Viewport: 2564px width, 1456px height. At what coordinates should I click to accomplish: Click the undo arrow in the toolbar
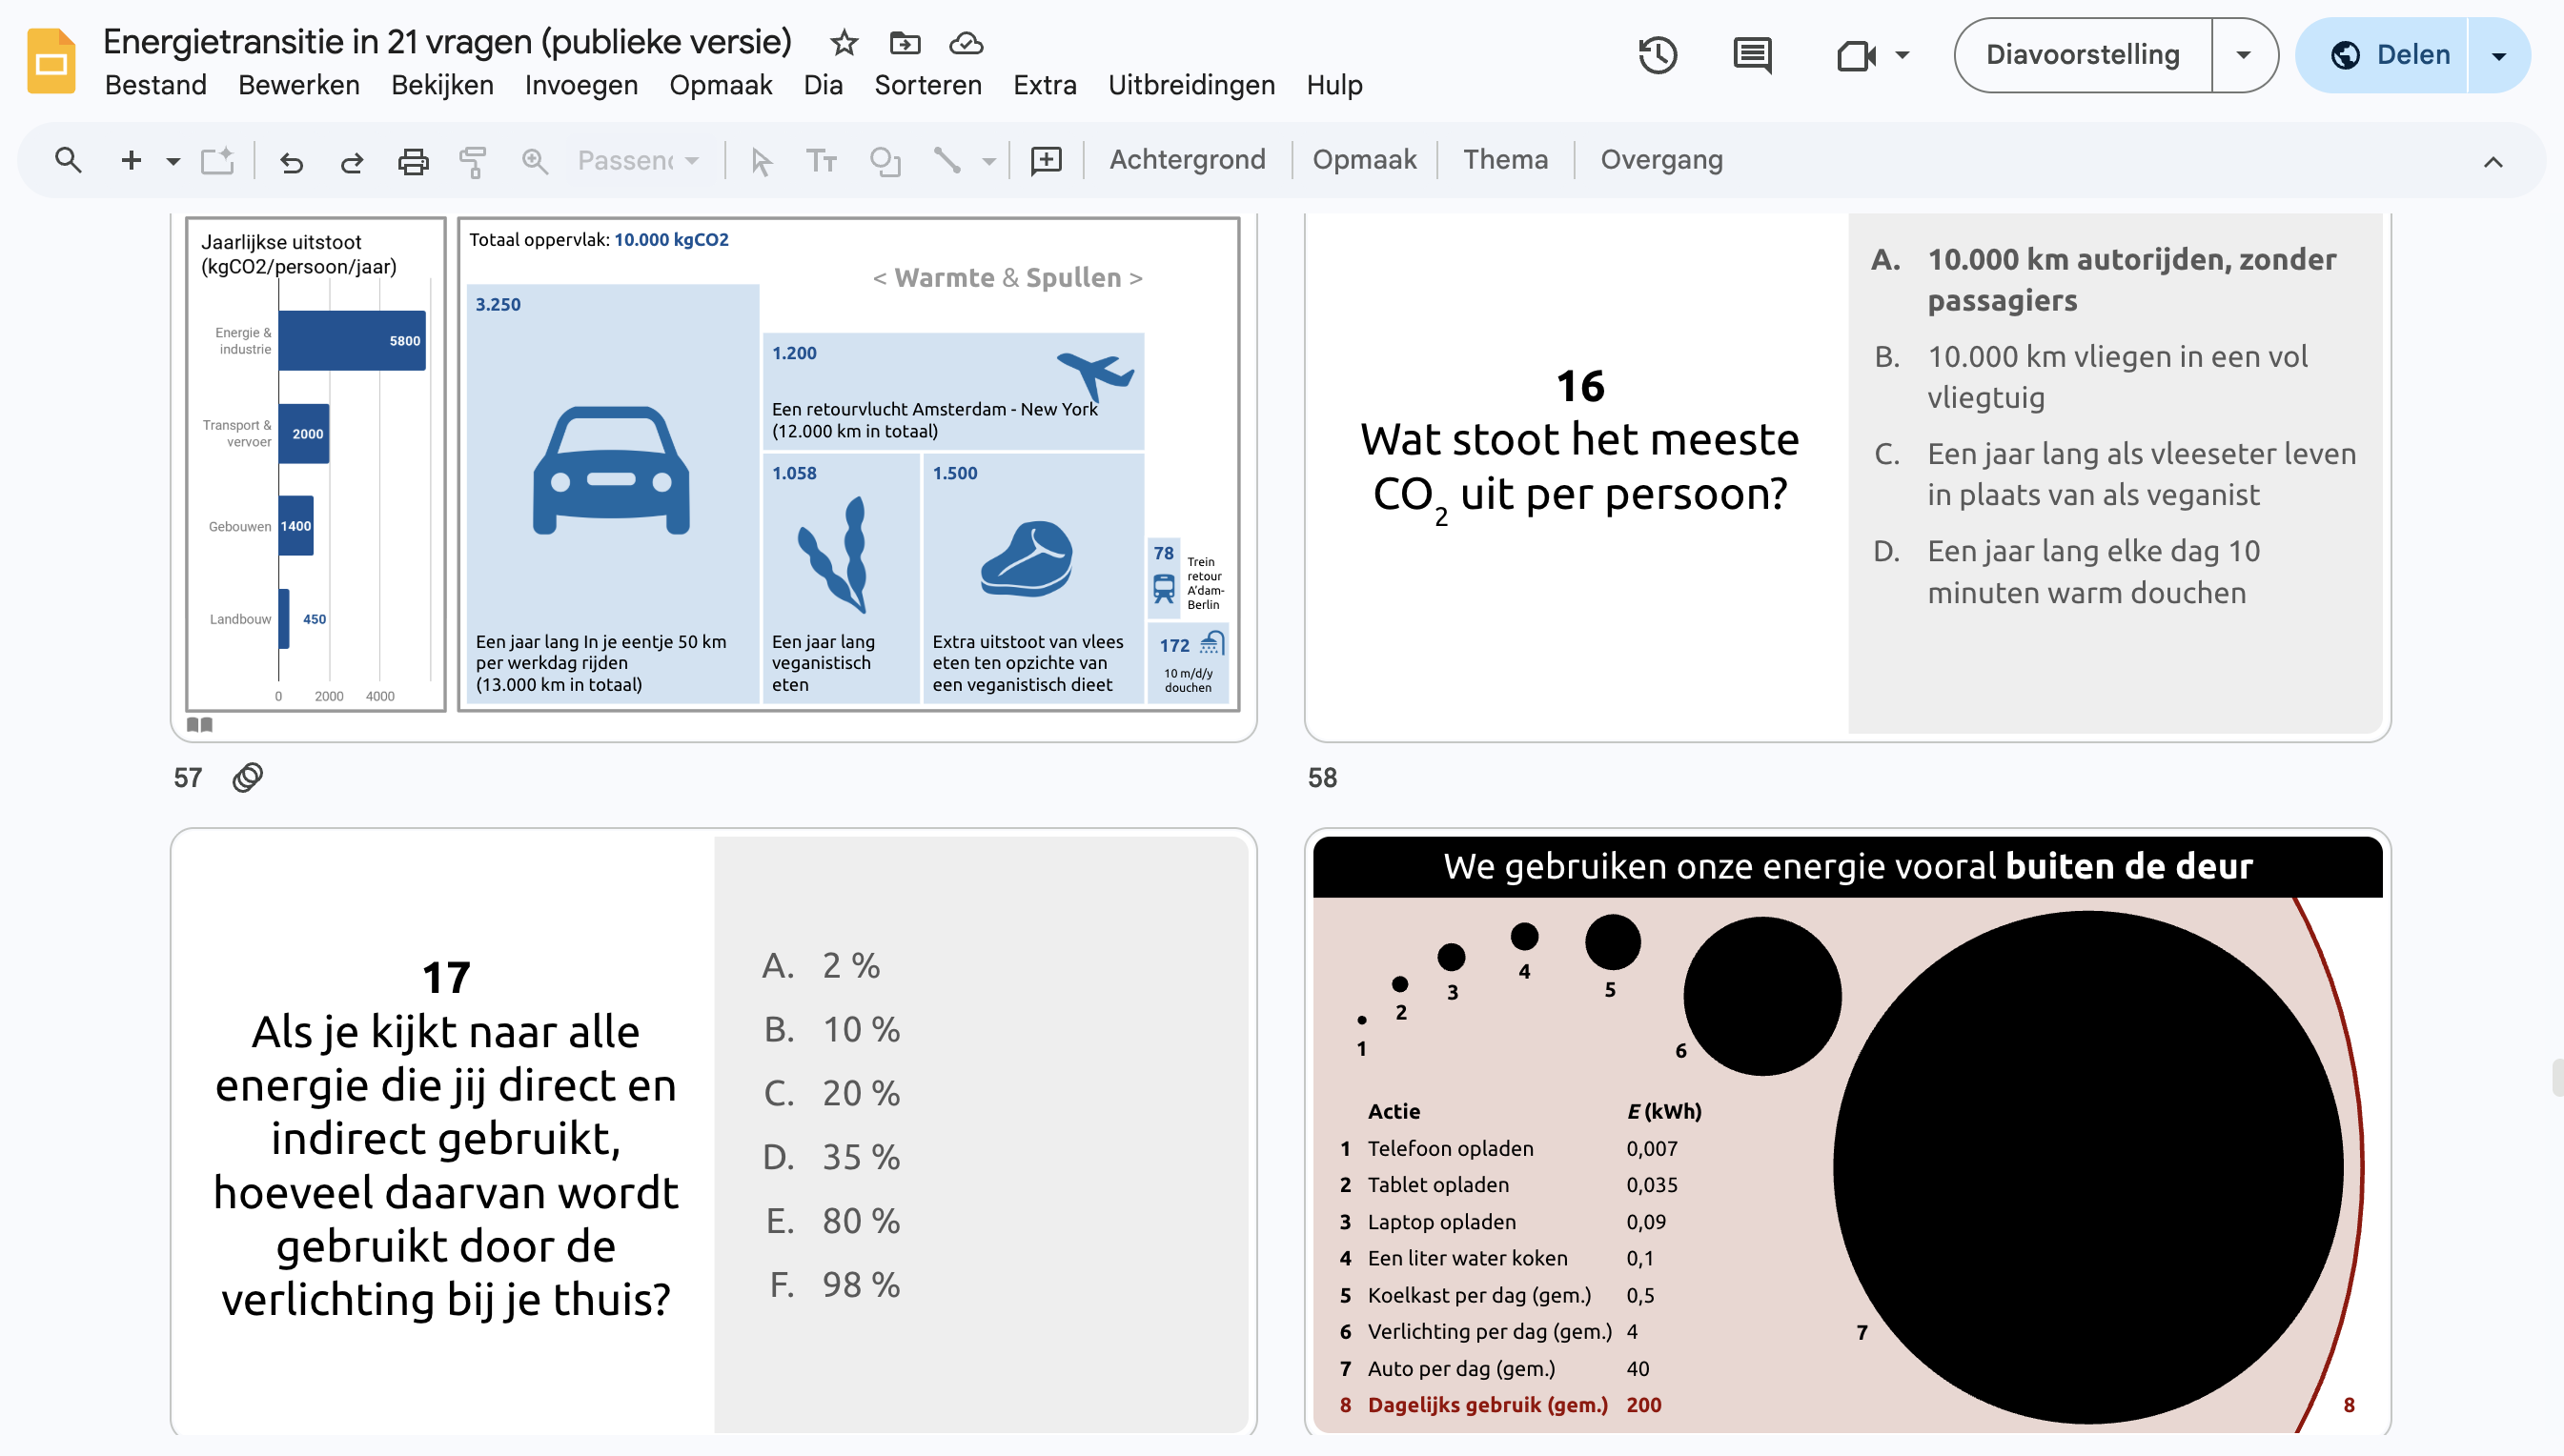pyautogui.click(x=291, y=161)
